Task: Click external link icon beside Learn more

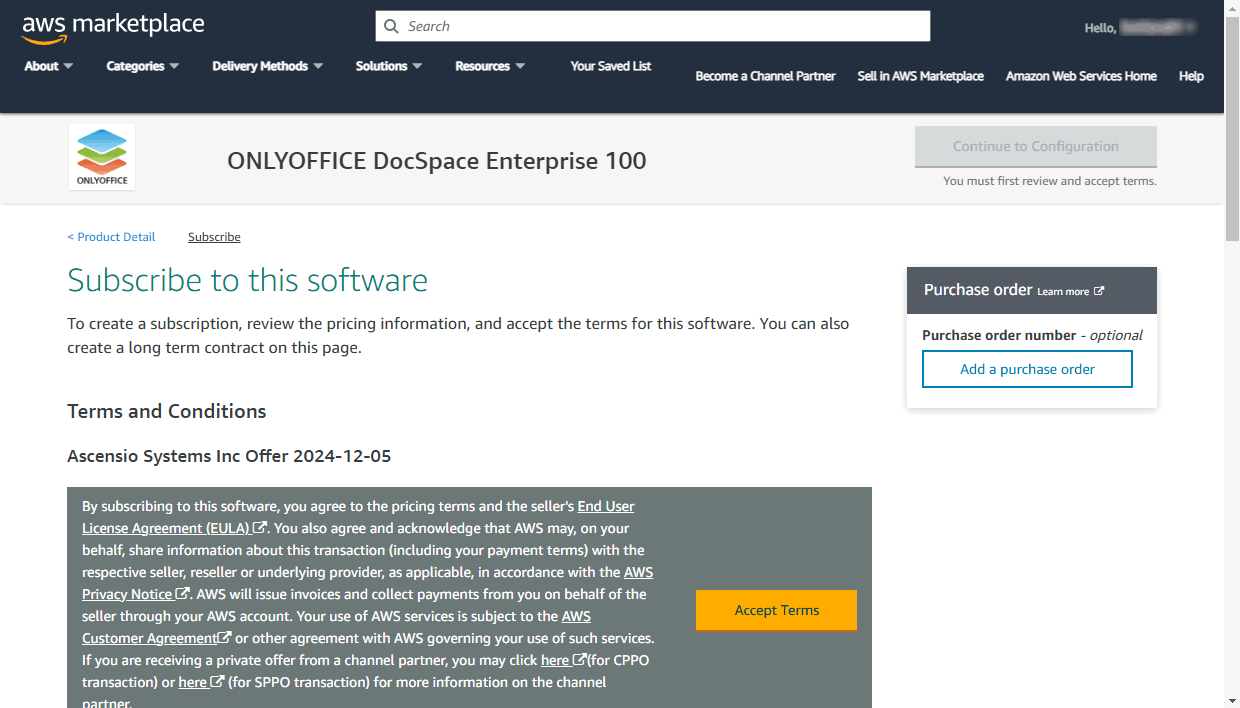Action: click(1099, 291)
